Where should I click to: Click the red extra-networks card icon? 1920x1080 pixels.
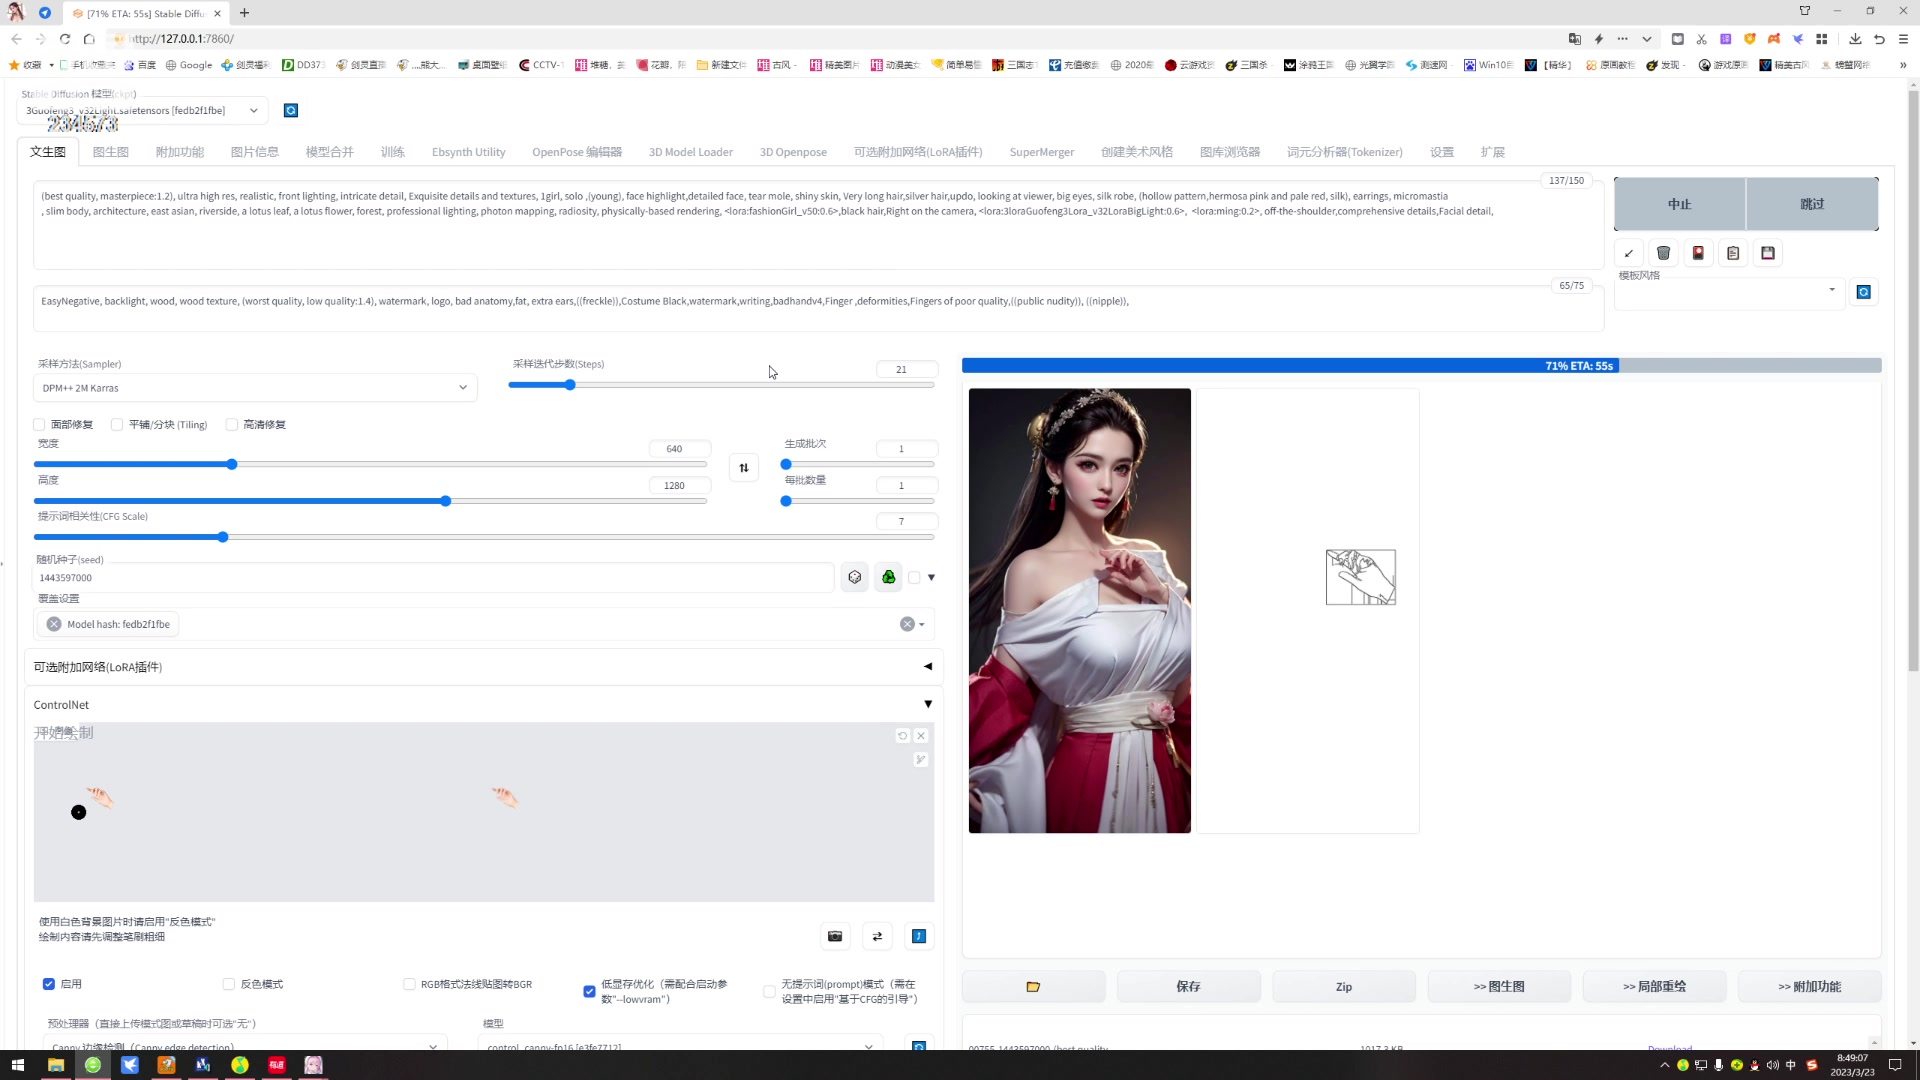click(x=1698, y=253)
